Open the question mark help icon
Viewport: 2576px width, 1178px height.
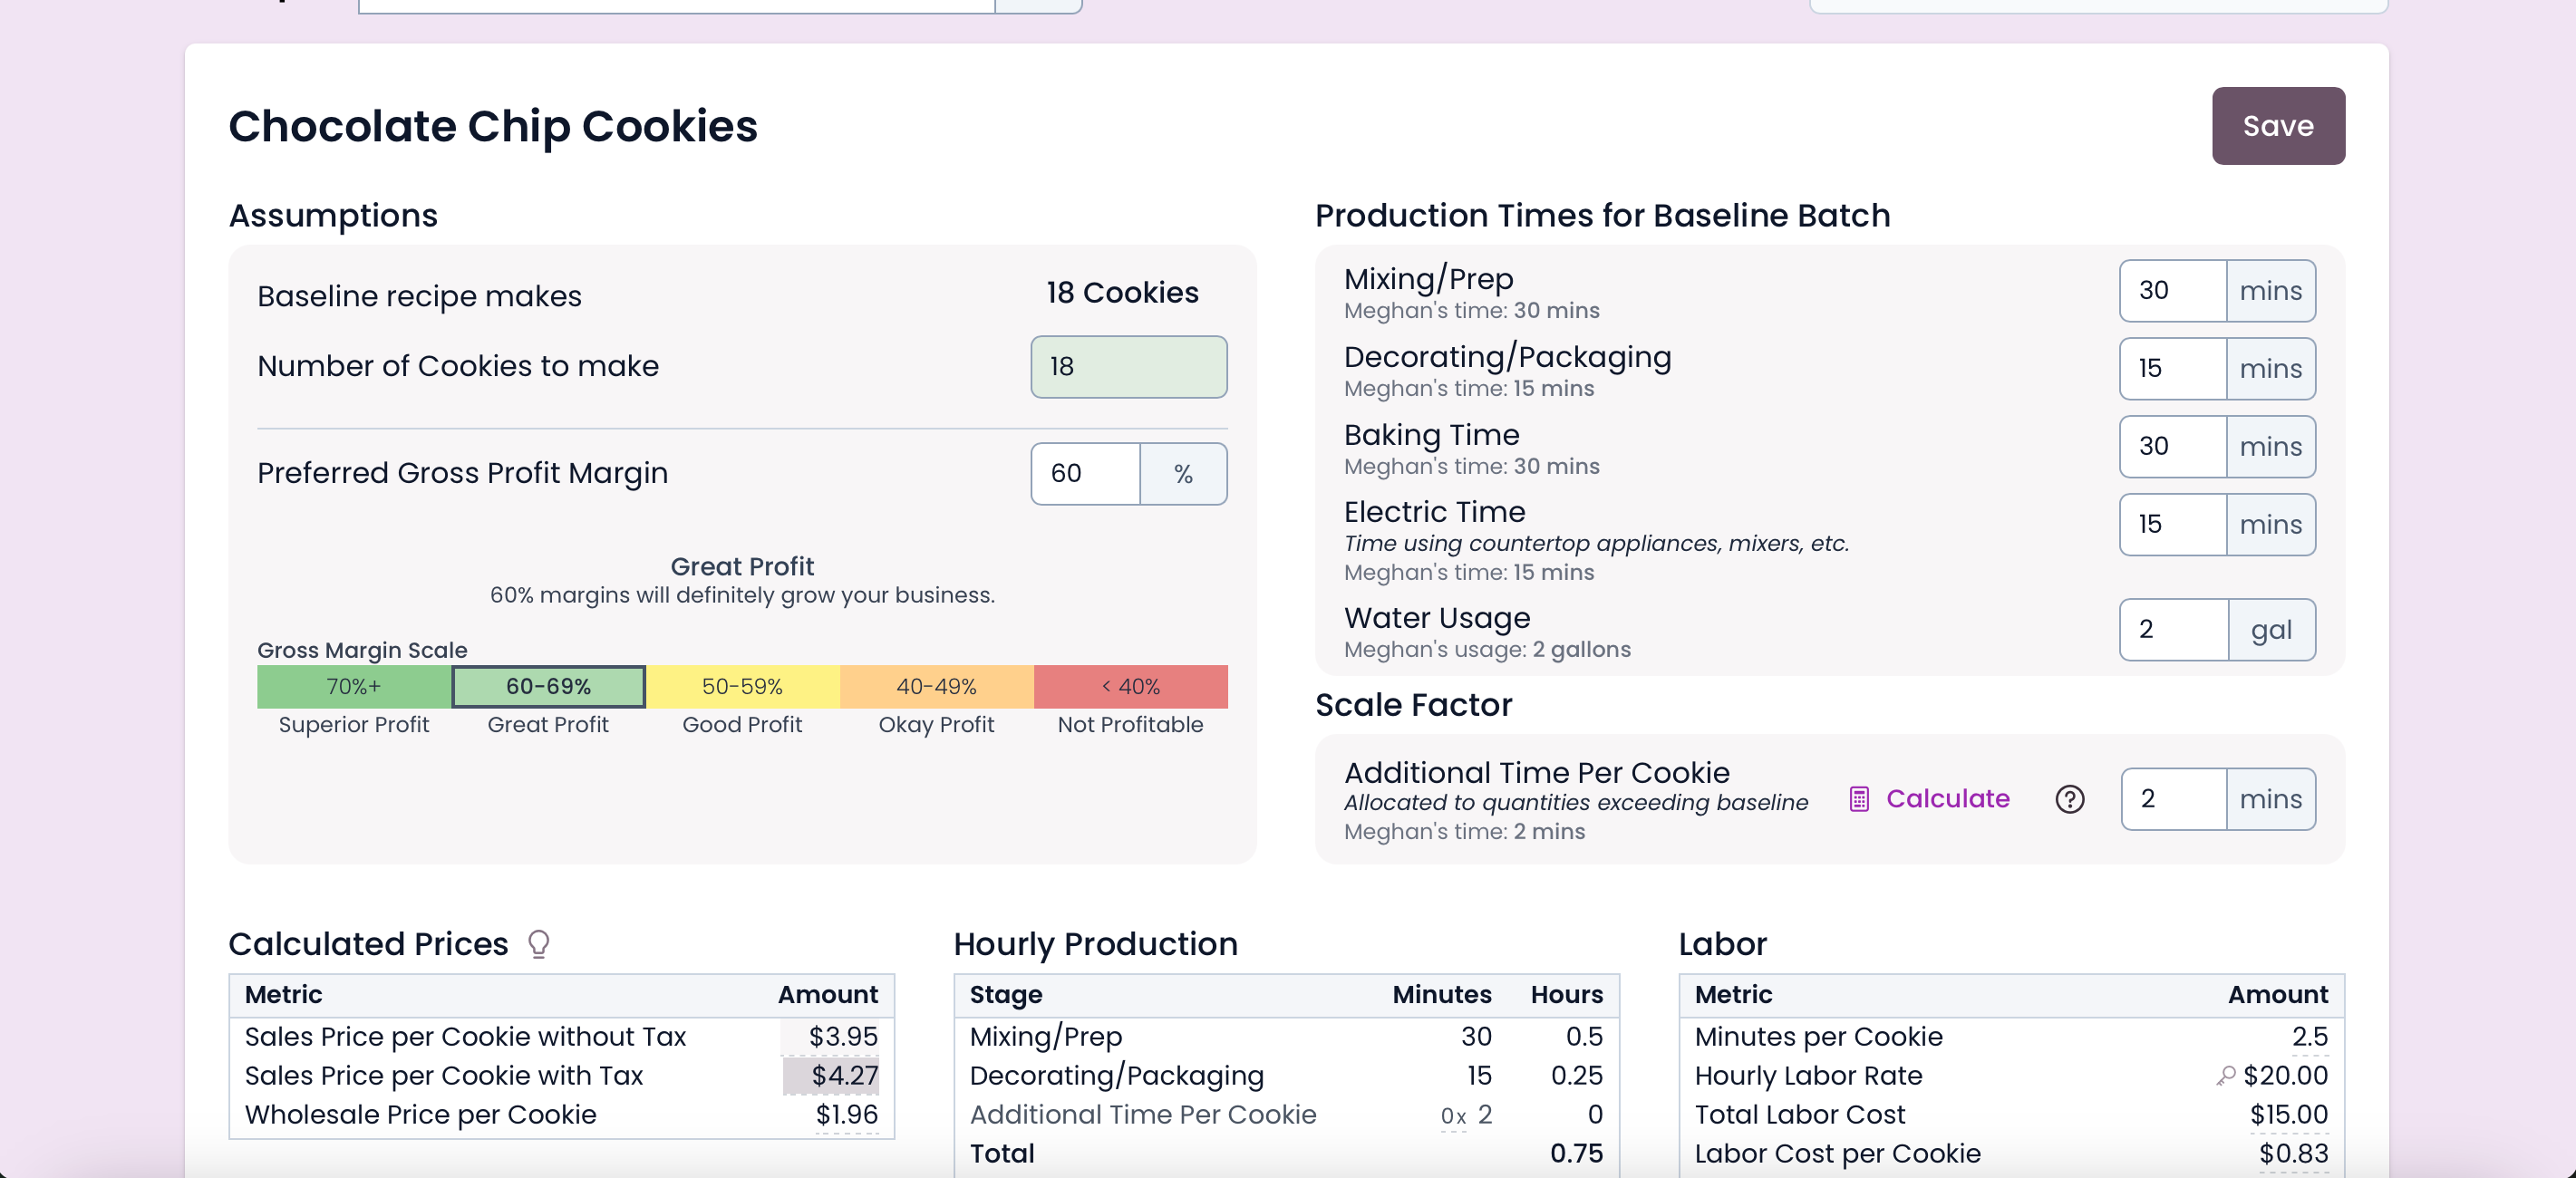2069,799
